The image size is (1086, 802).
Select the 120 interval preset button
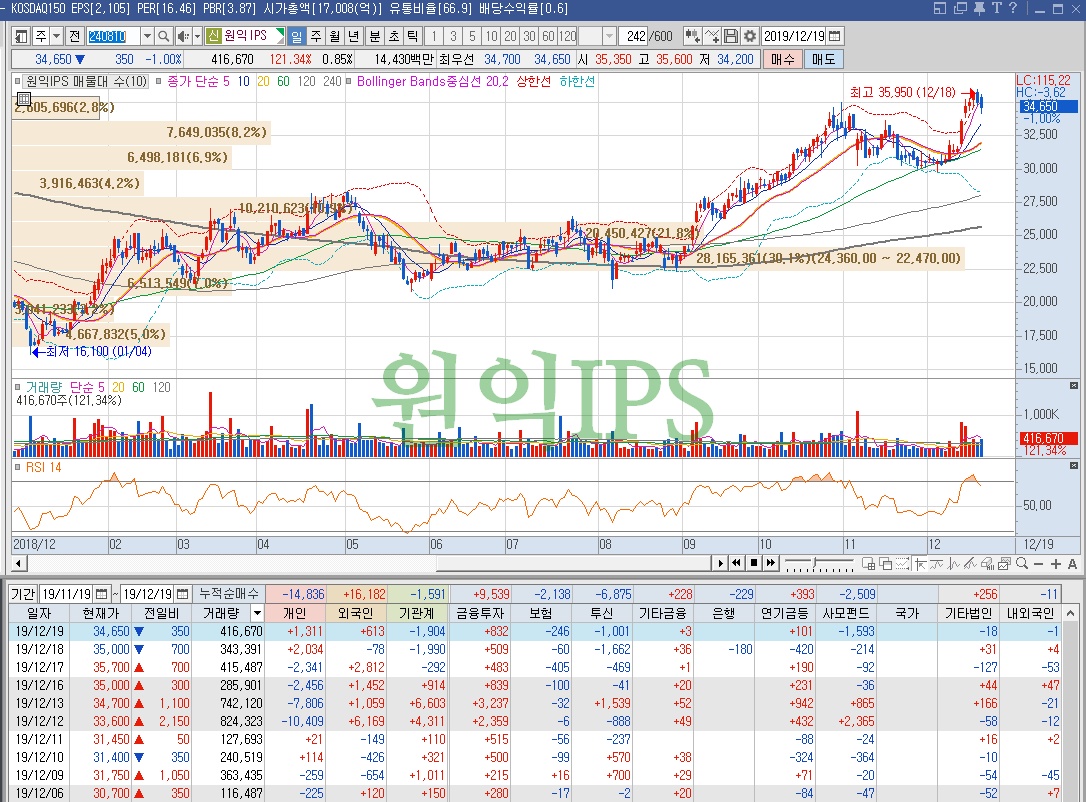coord(567,36)
